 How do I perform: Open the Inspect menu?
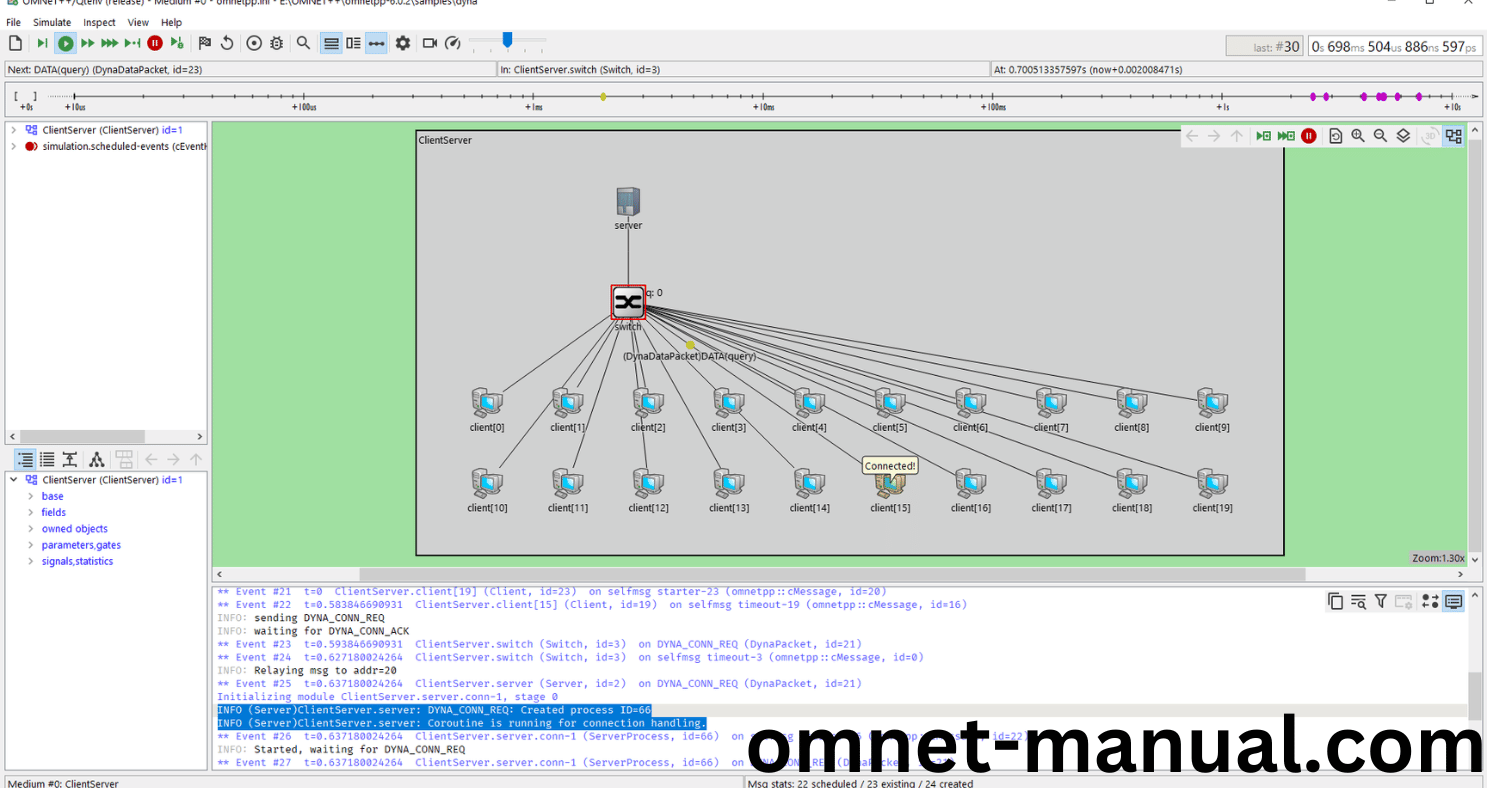coord(99,22)
